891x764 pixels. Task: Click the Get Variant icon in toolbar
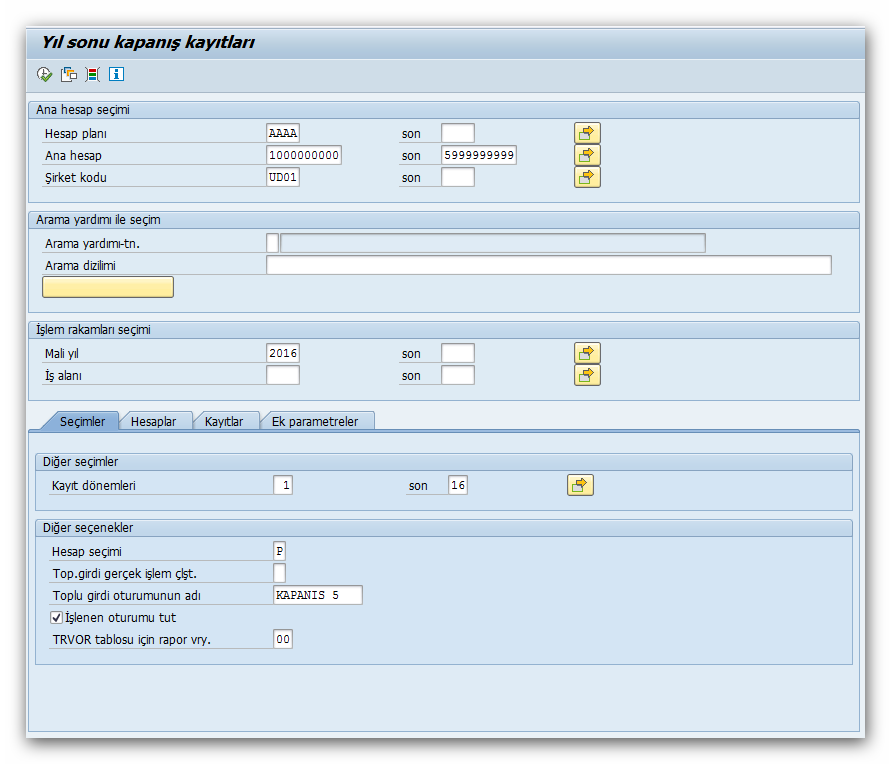[x=69, y=74]
